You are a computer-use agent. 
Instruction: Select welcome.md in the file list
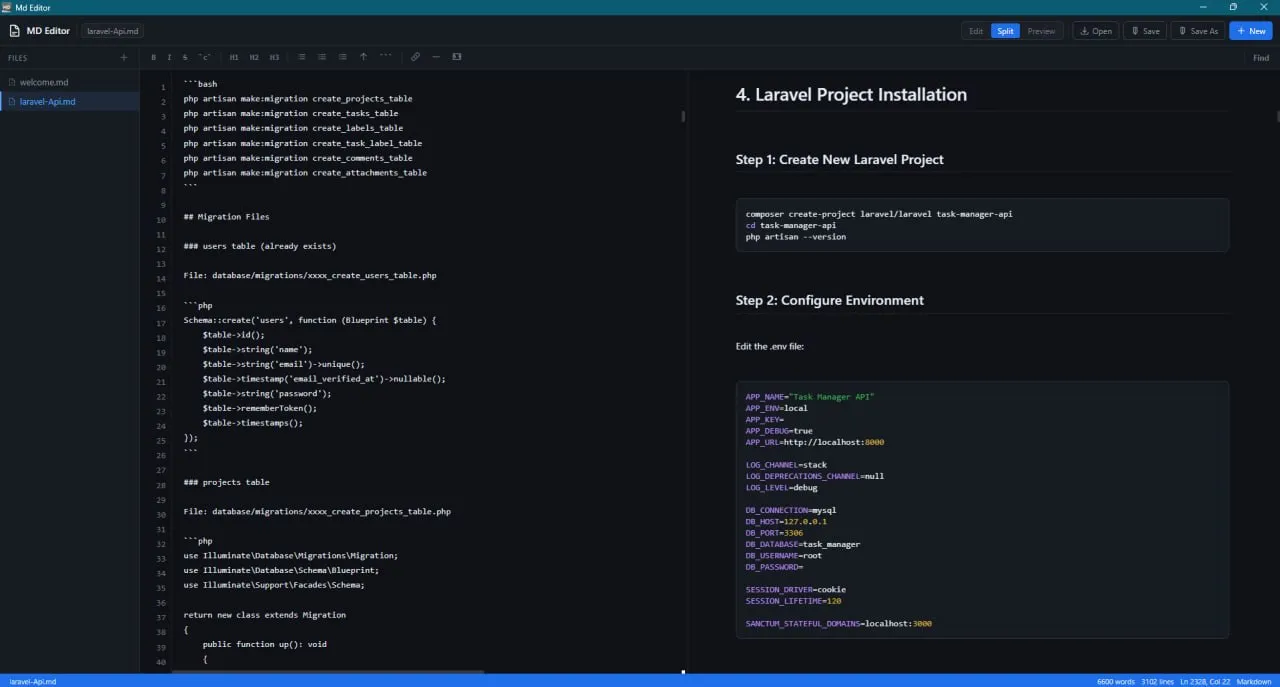point(69,82)
